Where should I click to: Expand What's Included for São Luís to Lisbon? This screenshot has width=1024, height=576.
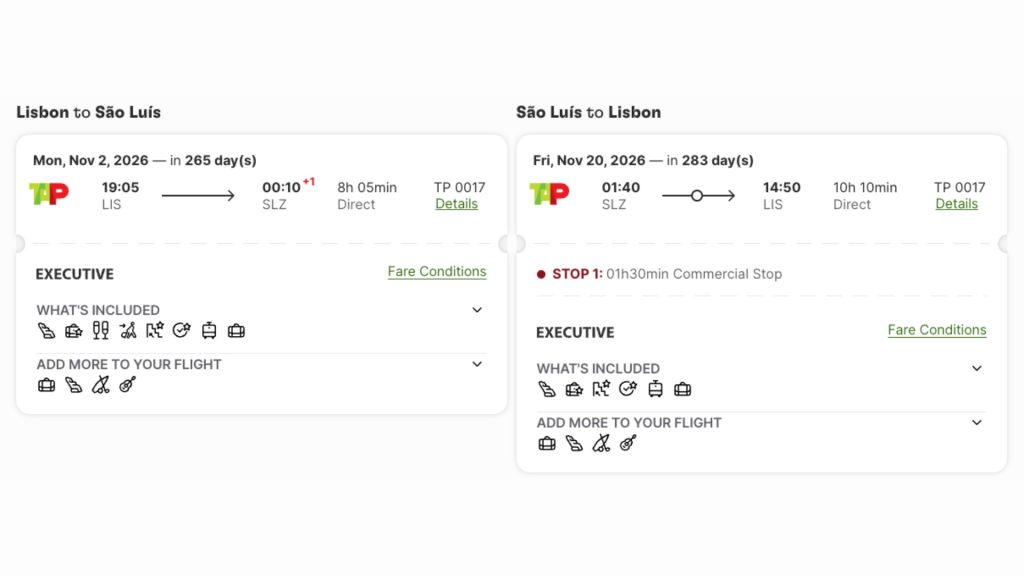977,368
